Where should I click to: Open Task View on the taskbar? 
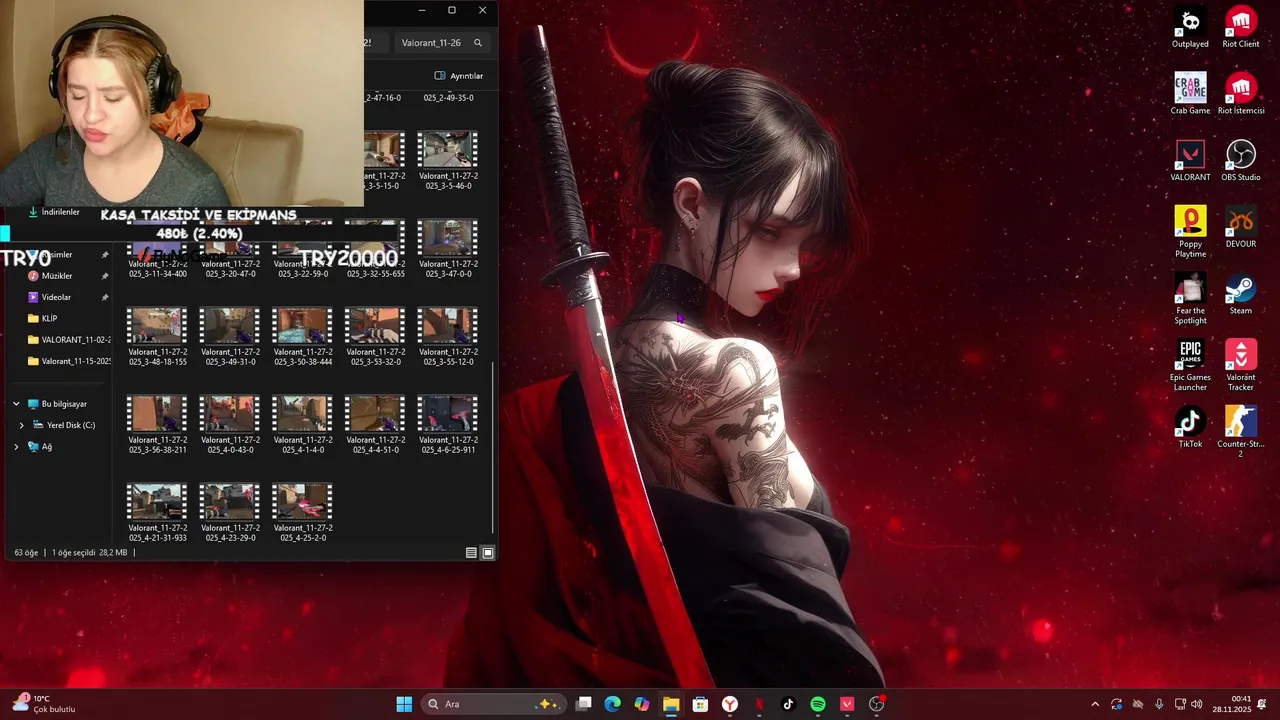(584, 704)
